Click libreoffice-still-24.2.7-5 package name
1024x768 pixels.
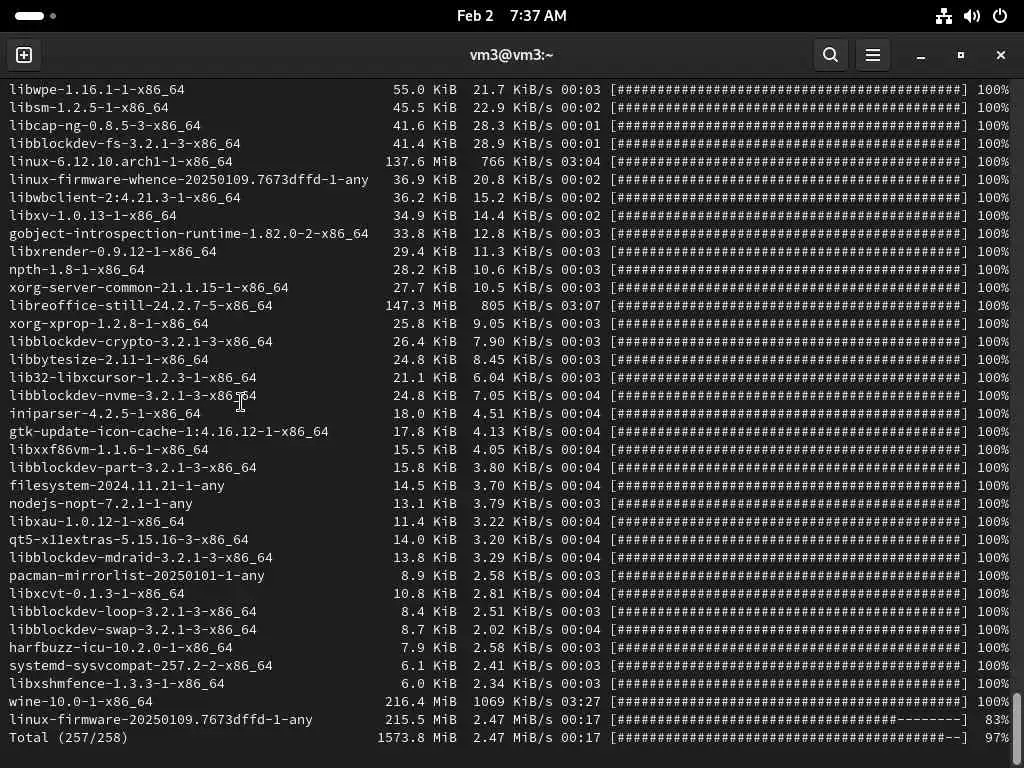[141, 305]
